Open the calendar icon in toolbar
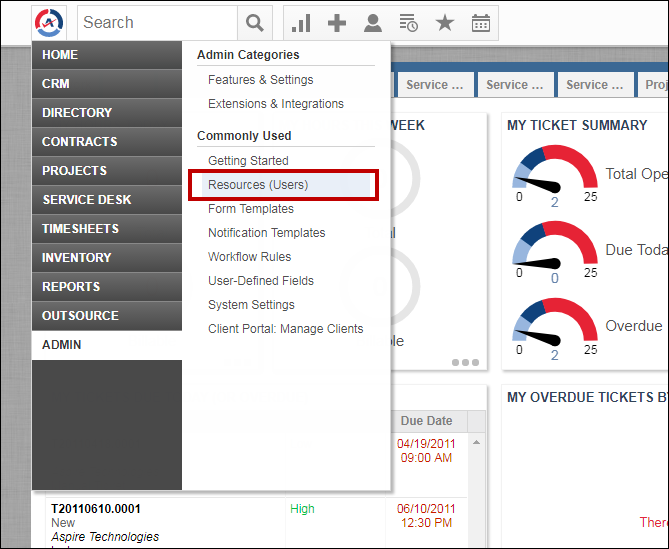Screen dimensions: 669x549 pyautogui.click(x=480, y=23)
